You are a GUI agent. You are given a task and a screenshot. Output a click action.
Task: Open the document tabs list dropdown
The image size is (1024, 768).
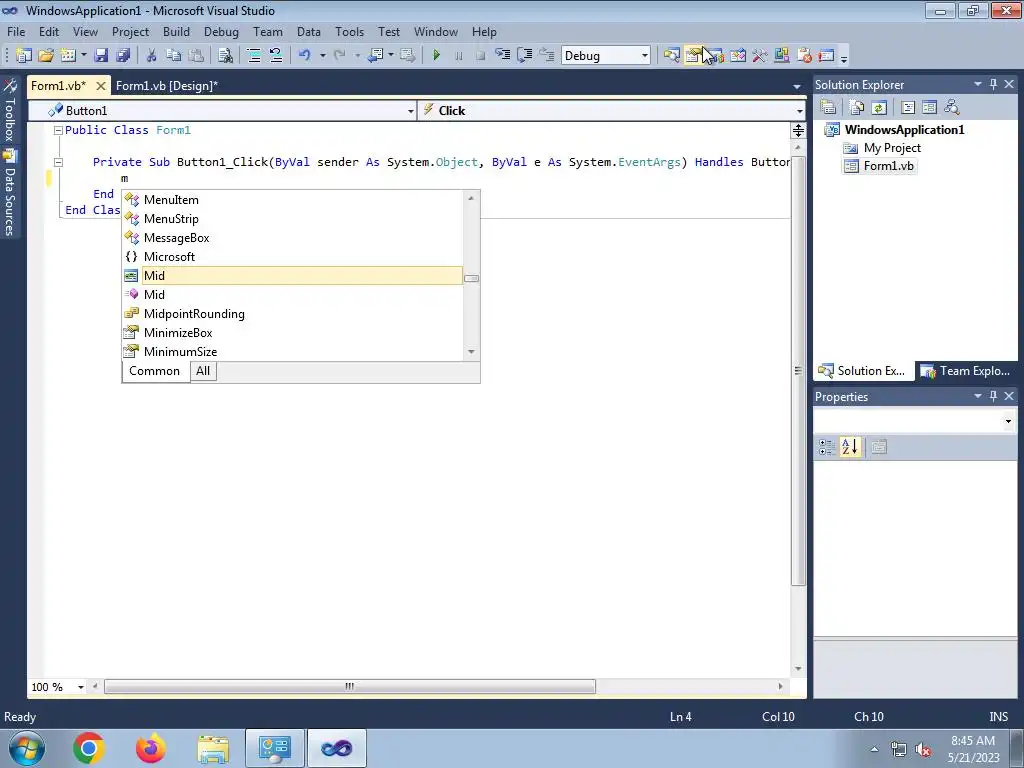coord(797,86)
